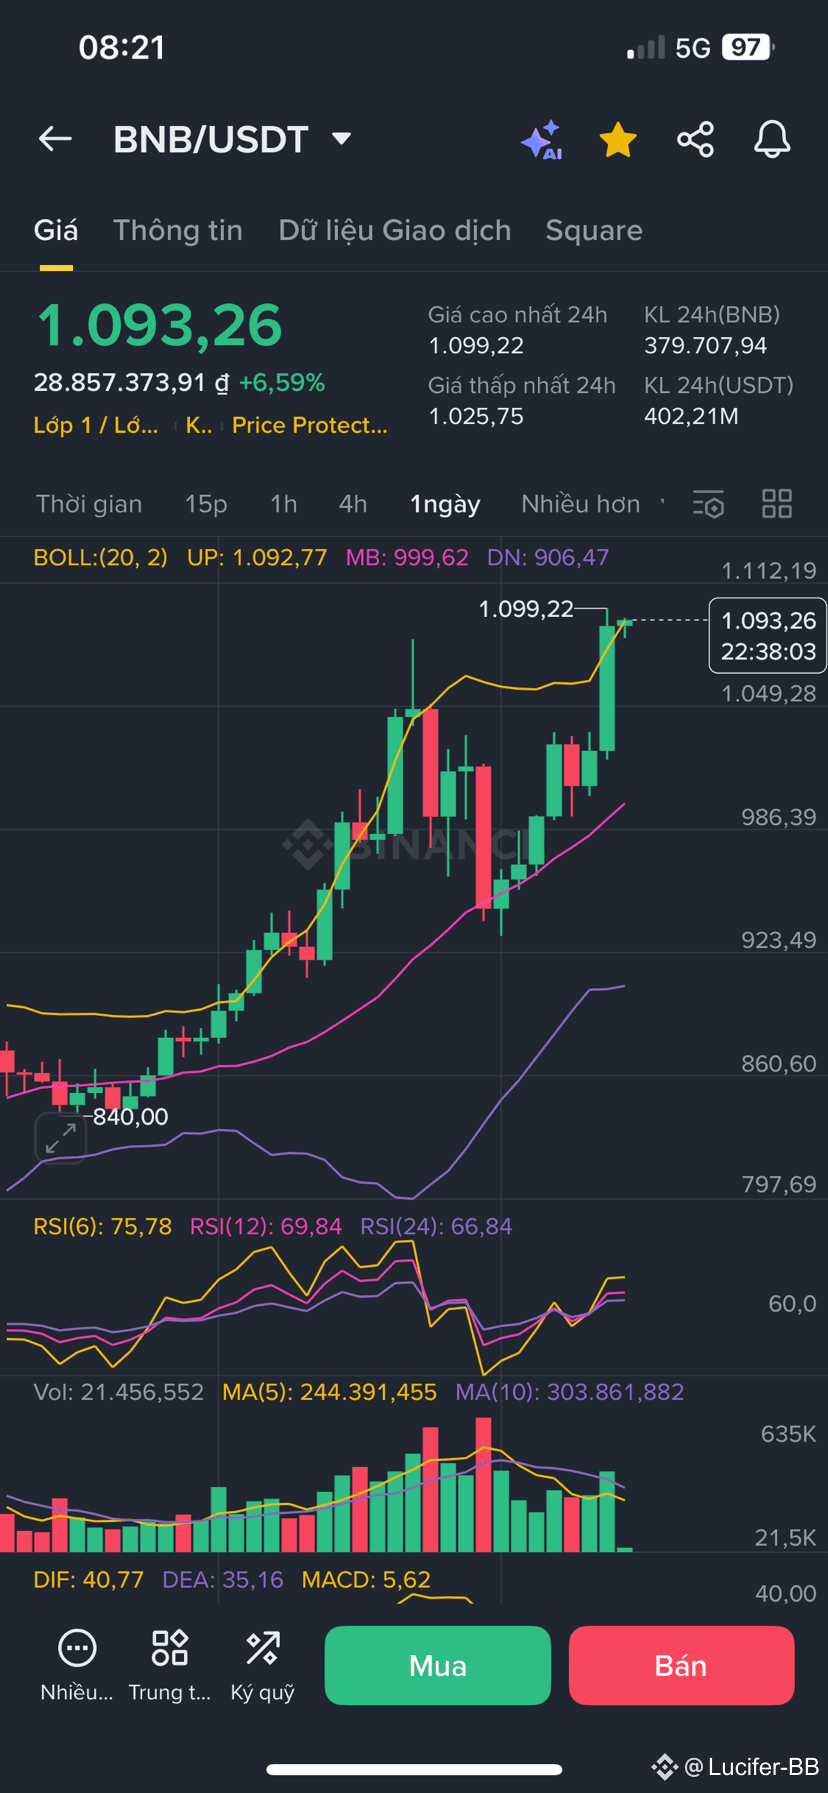Select the Thời gian chart view
Image resolution: width=828 pixels, height=1793 pixels.
(89, 504)
